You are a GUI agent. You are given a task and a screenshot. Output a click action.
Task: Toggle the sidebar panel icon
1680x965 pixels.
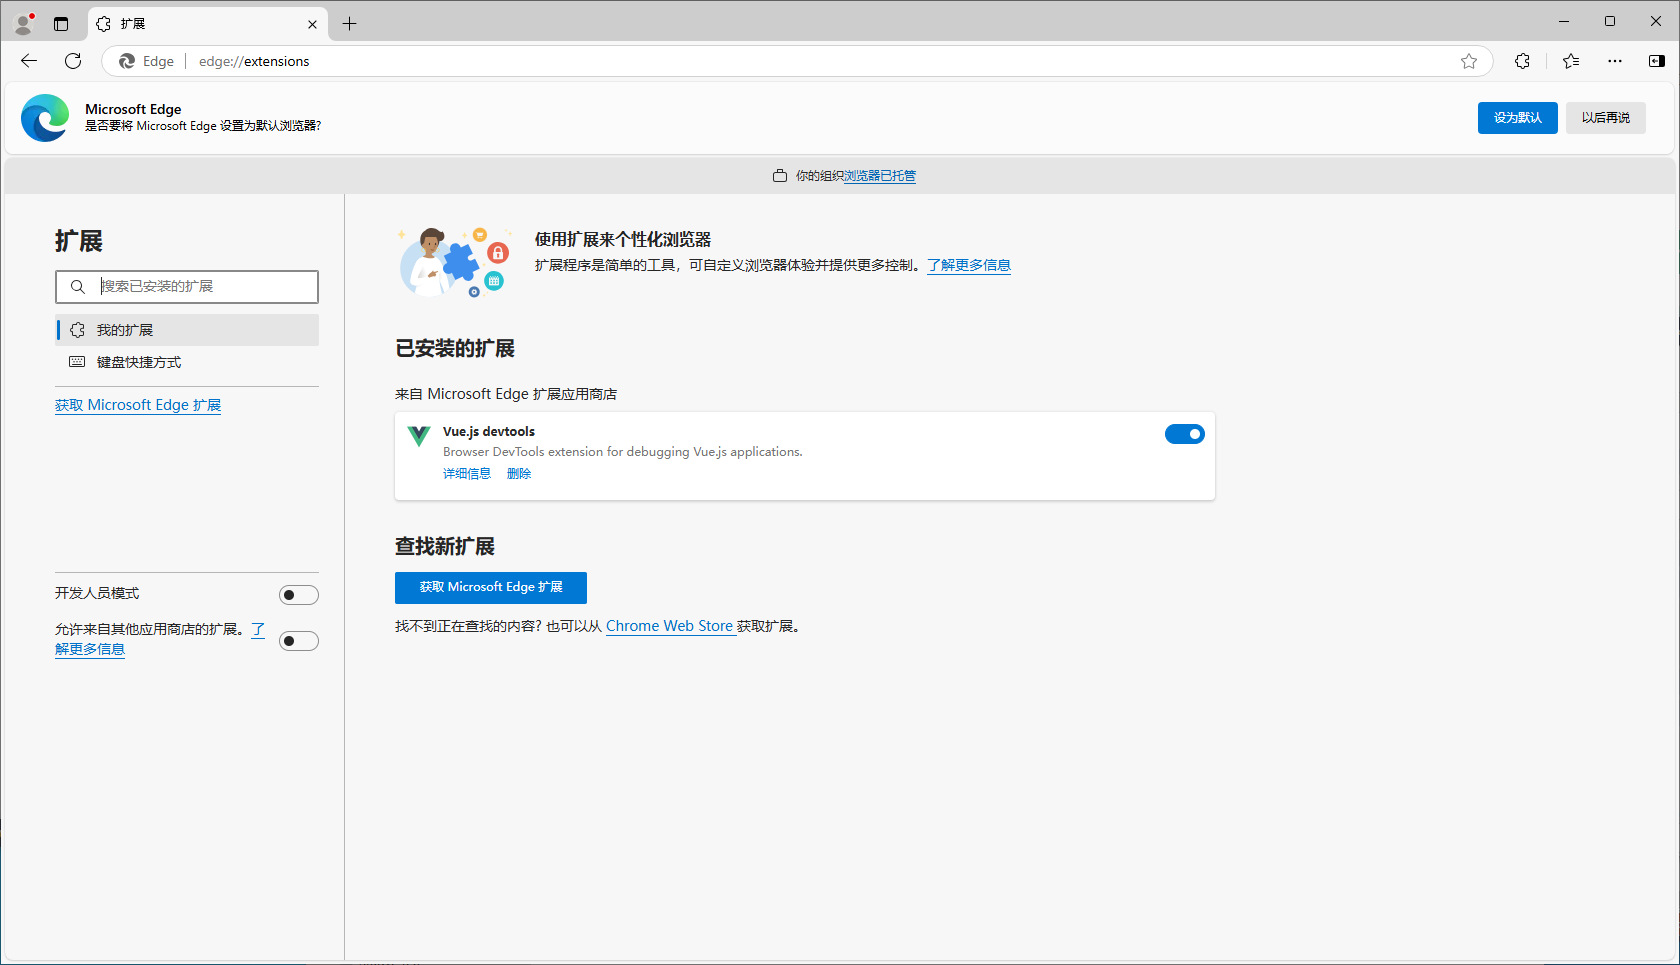[x=1657, y=61]
